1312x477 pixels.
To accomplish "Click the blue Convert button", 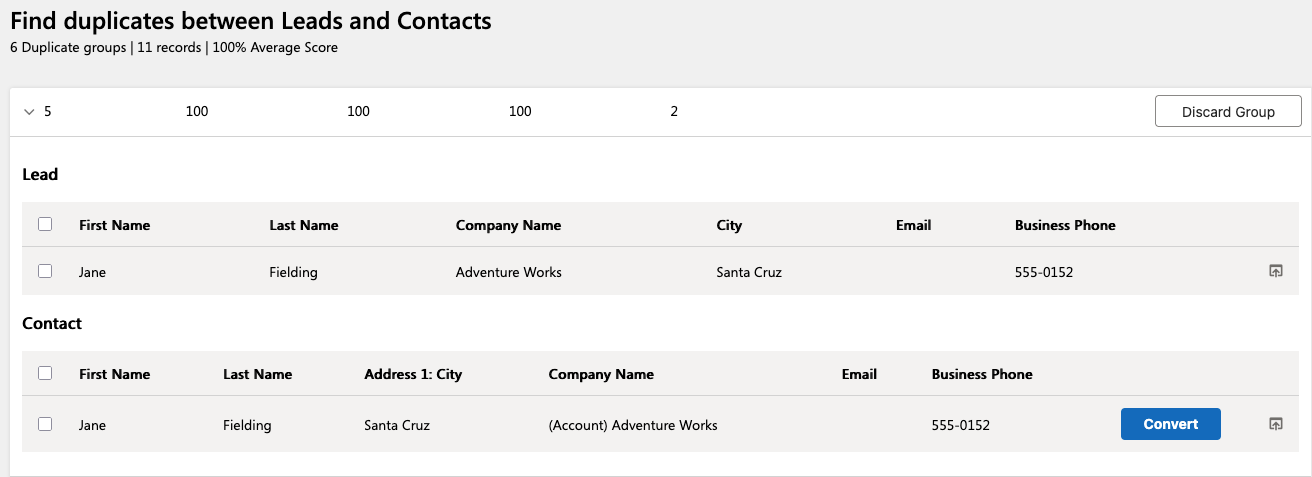I will pyautogui.click(x=1171, y=424).
